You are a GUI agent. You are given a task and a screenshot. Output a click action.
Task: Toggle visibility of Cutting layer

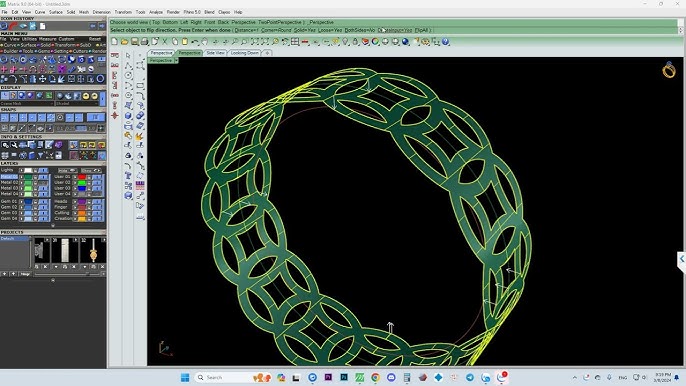click(x=74, y=213)
